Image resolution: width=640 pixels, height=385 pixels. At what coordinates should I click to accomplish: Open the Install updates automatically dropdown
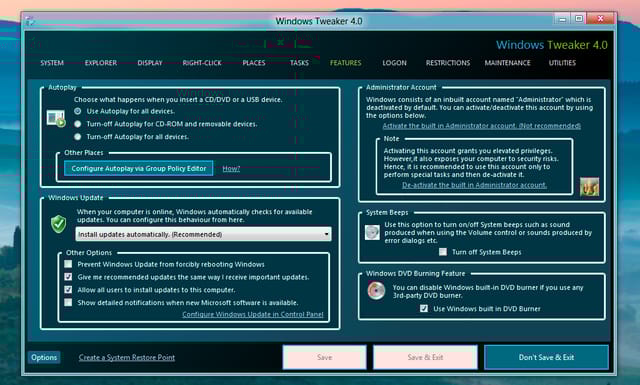point(203,234)
